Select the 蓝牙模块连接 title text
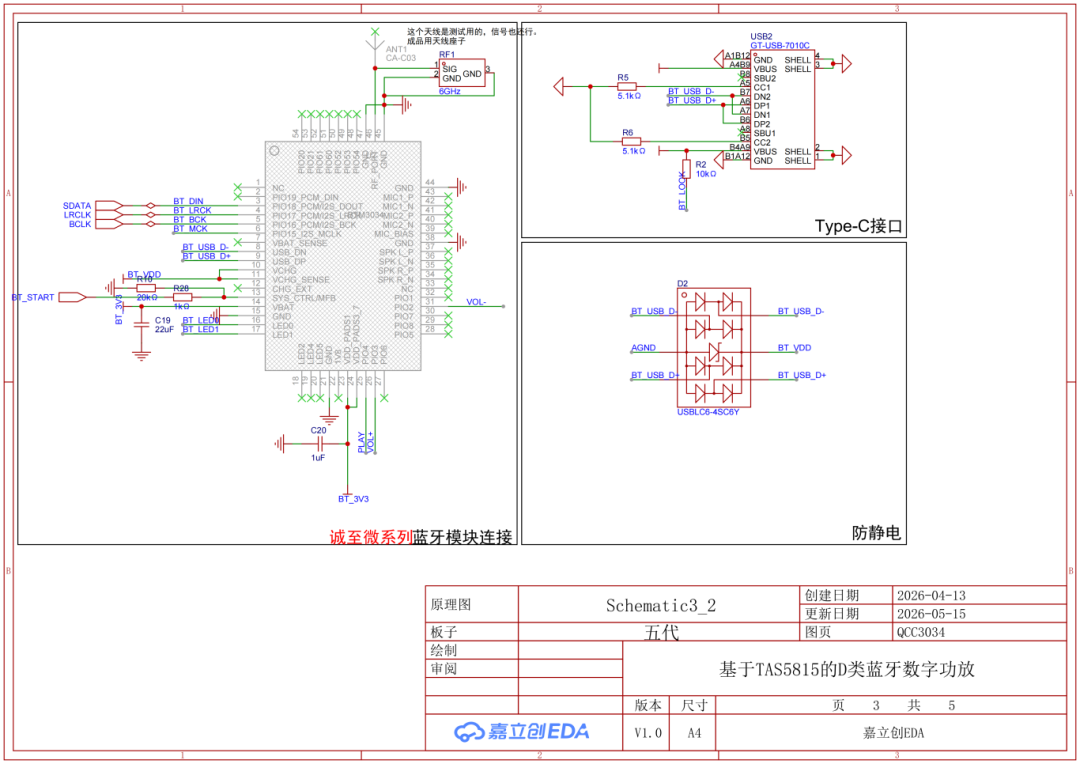1080x764 pixels. (462, 537)
